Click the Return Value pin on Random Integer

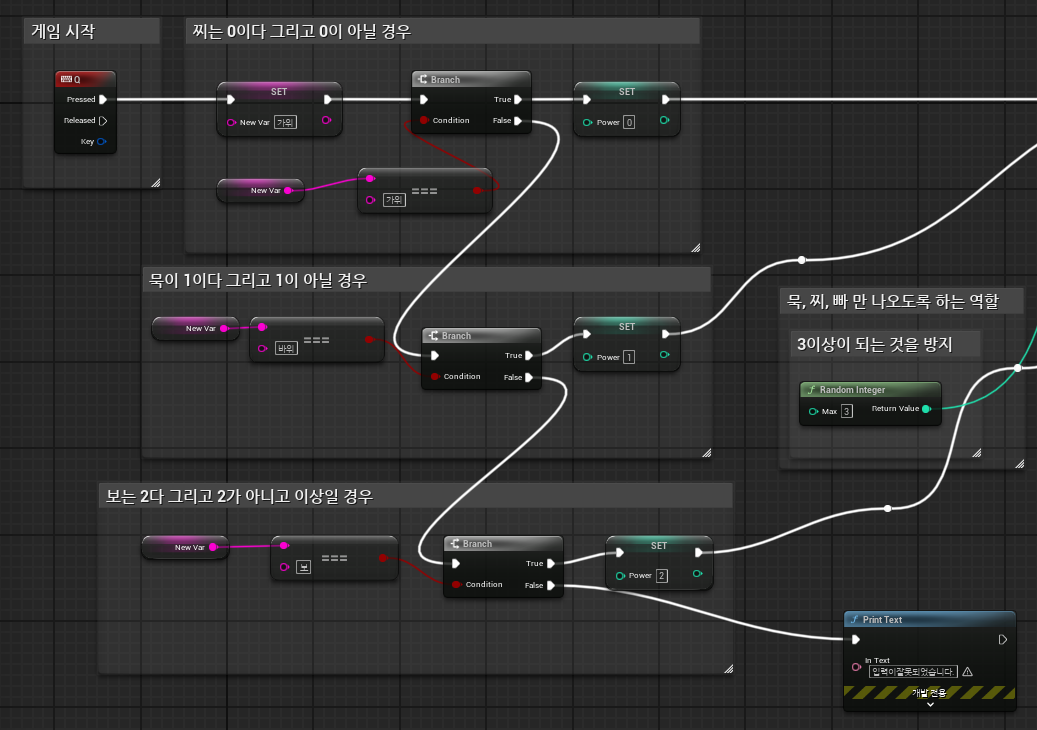[927, 409]
